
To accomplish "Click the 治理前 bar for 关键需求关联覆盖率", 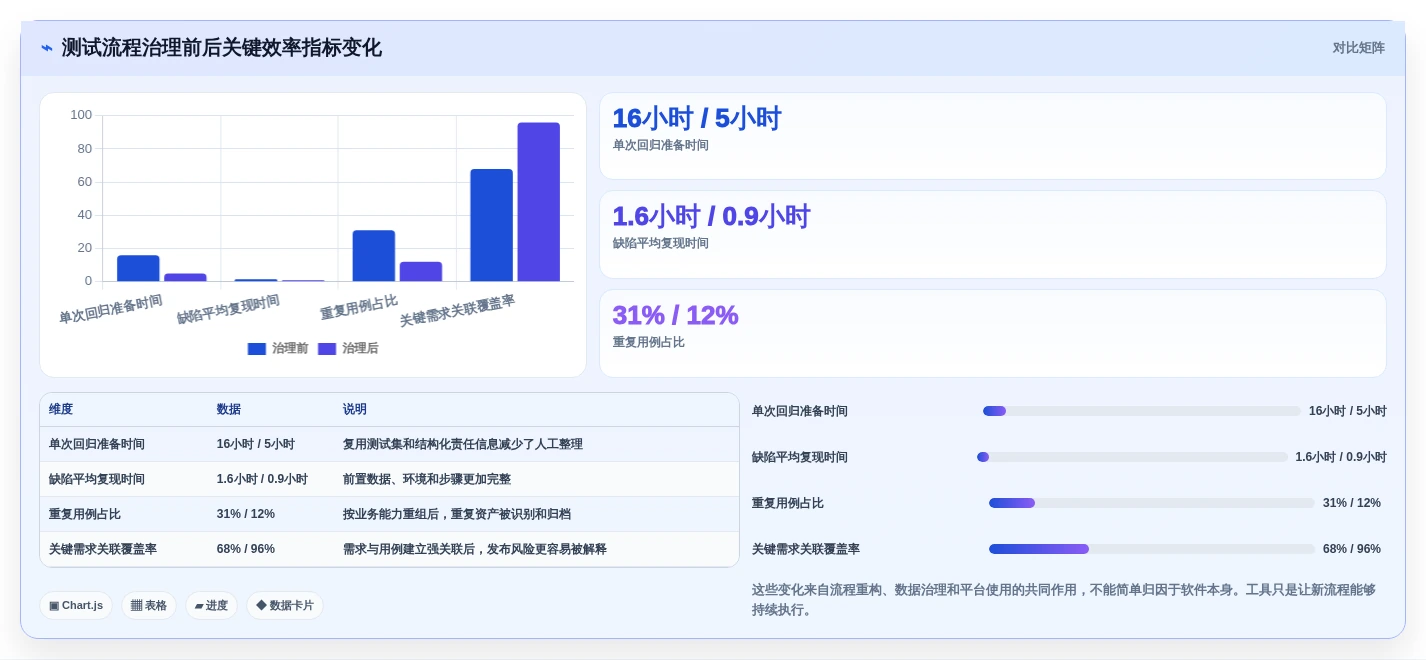I will (492, 225).
